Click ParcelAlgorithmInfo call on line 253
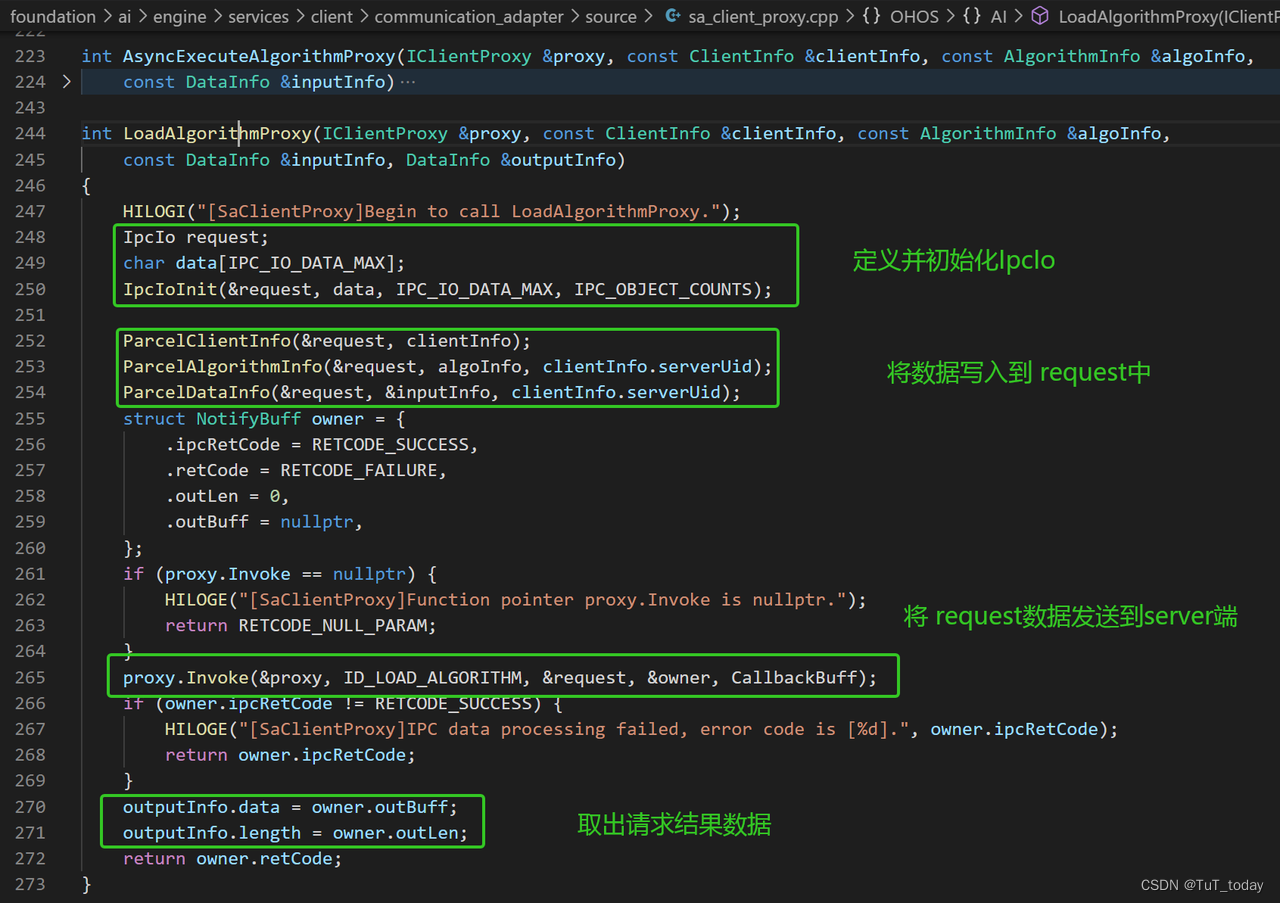Image resolution: width=1280 pixels, height=903 pixels. tap(448, 367)
